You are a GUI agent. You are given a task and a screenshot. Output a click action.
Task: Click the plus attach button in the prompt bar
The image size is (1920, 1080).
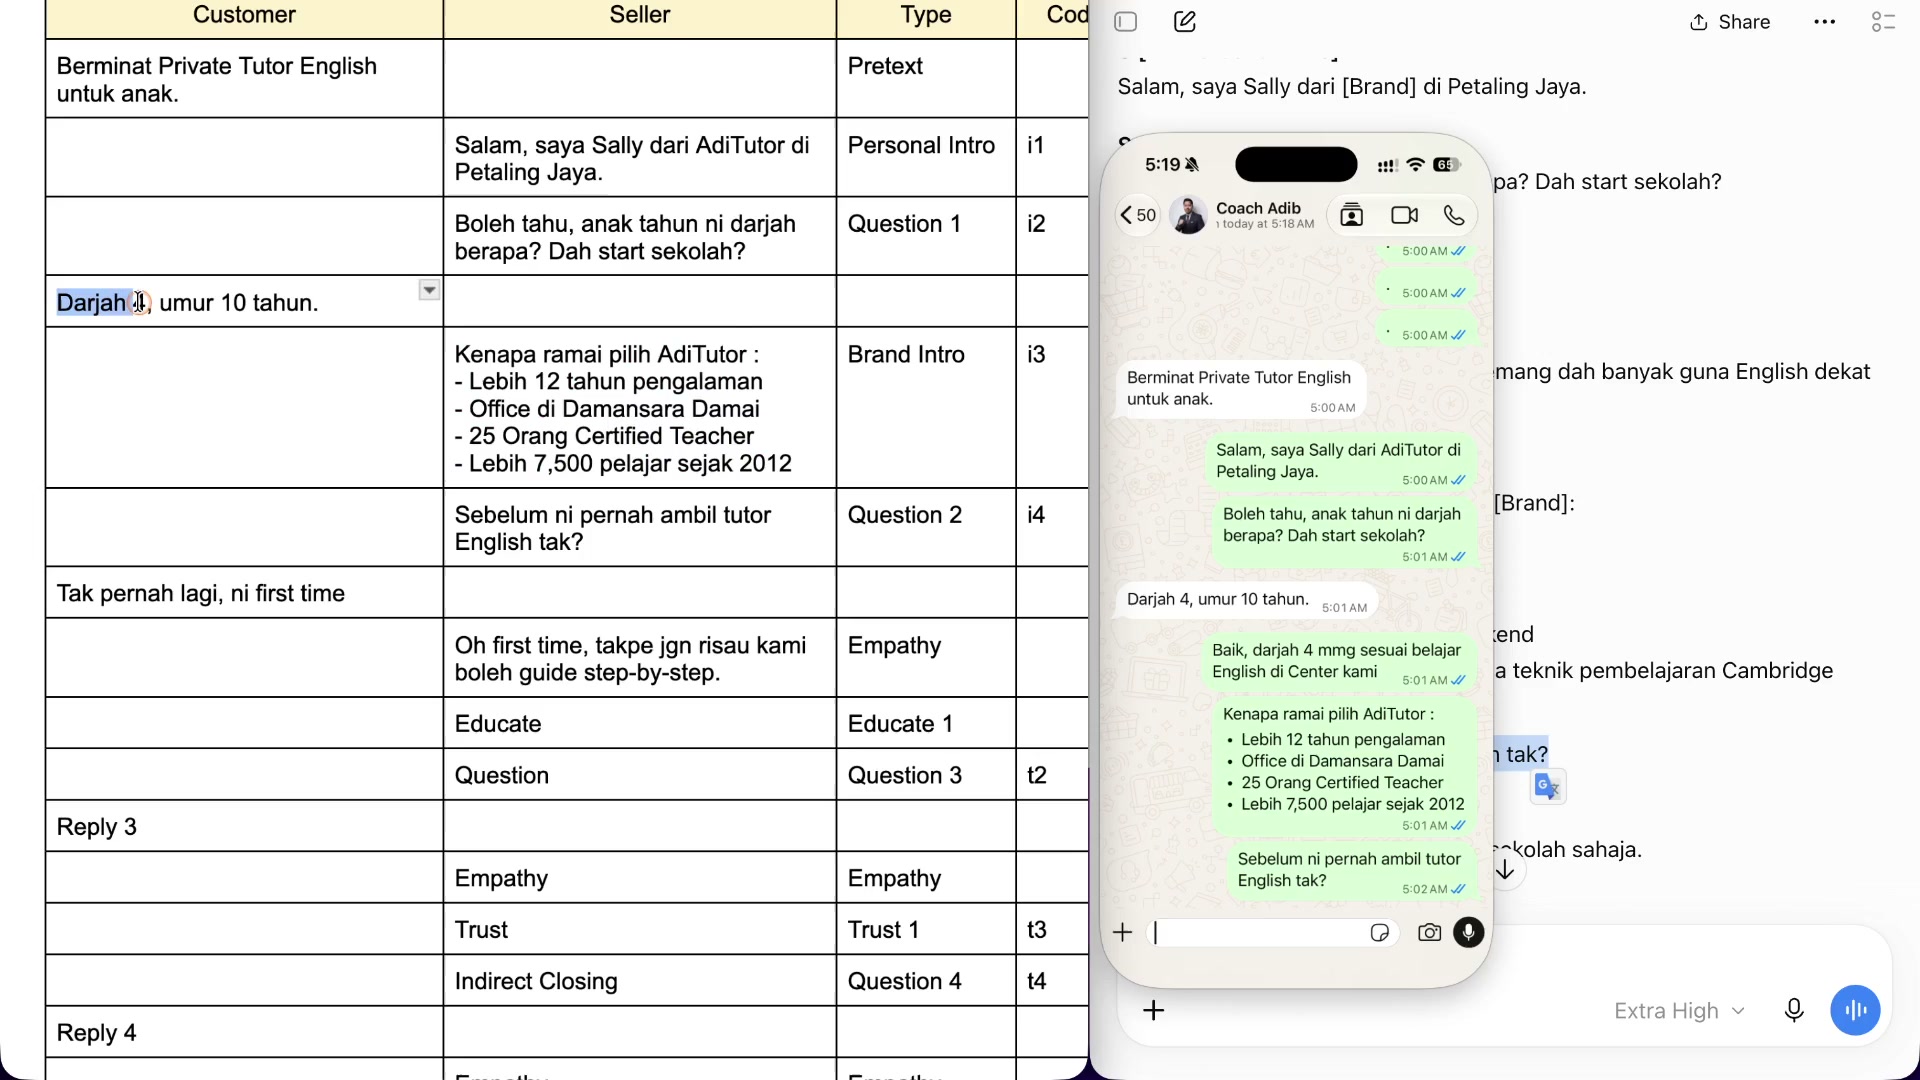pyautogui.click(x=1154, y=1011)
